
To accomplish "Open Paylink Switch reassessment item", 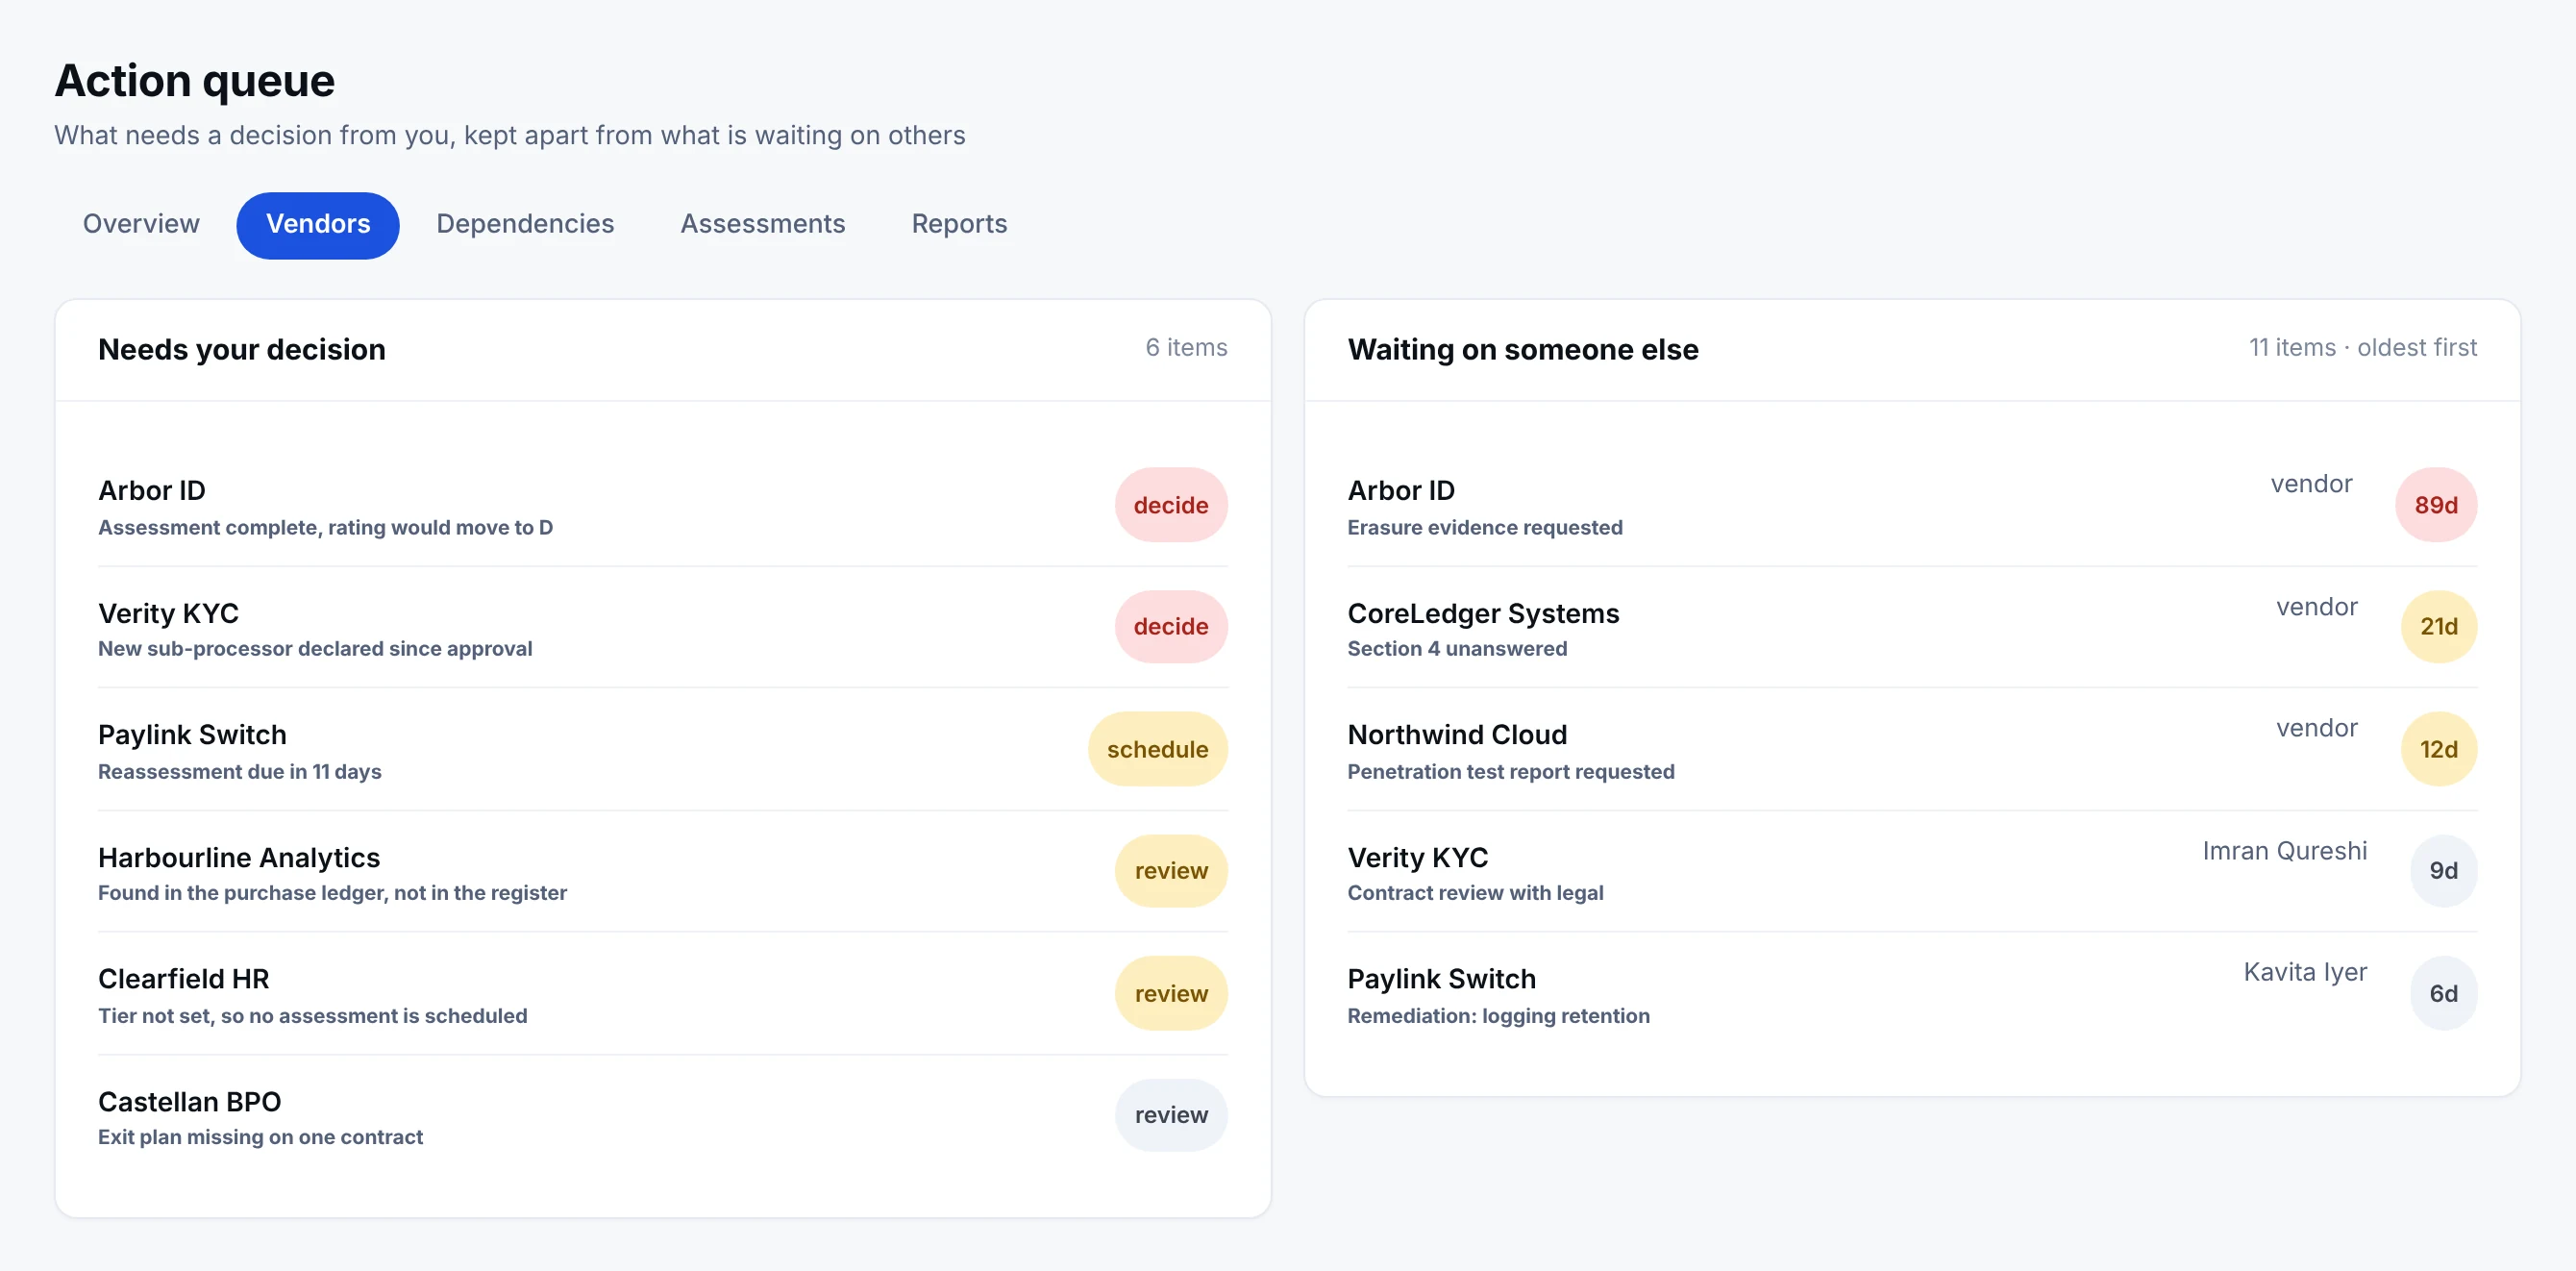I will tap(662, 750).
